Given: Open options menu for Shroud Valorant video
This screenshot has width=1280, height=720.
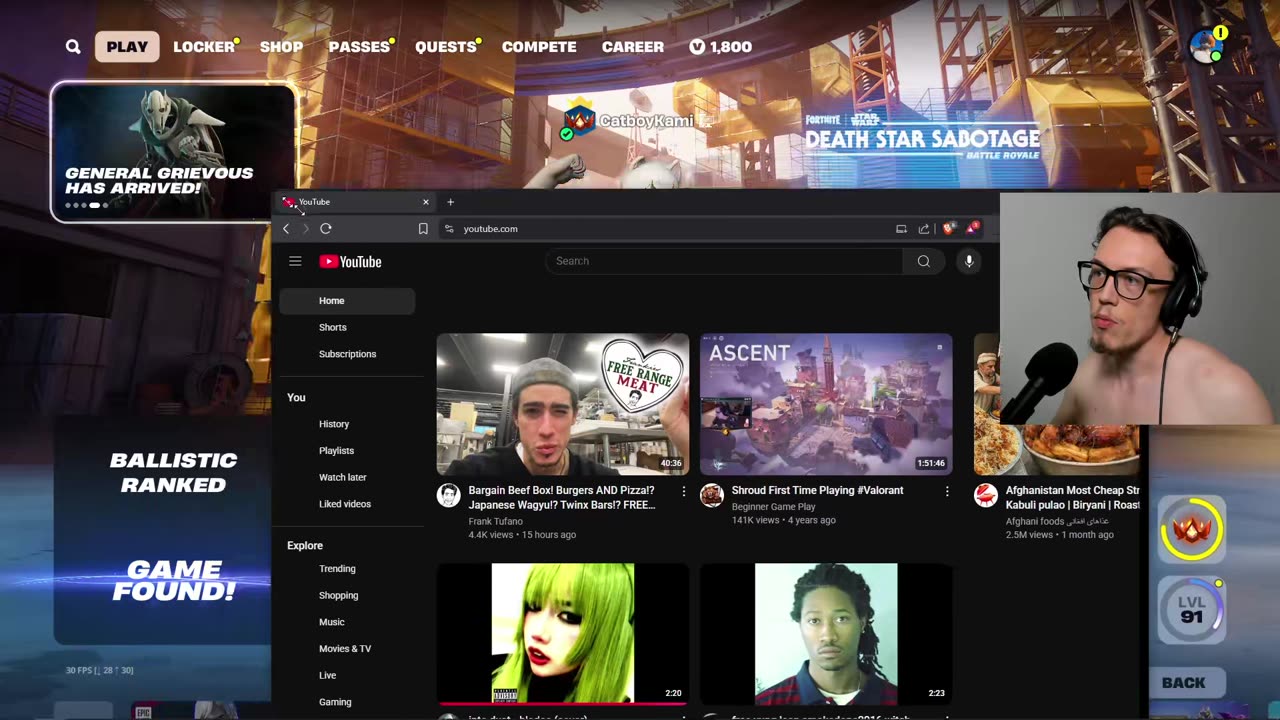Looking at the screenshot, I should pyautogui.click(x=947, y=491).
